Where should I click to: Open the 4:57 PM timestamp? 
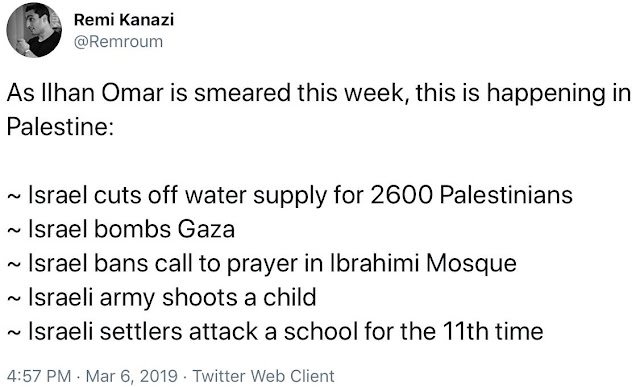tap(39, 376)
